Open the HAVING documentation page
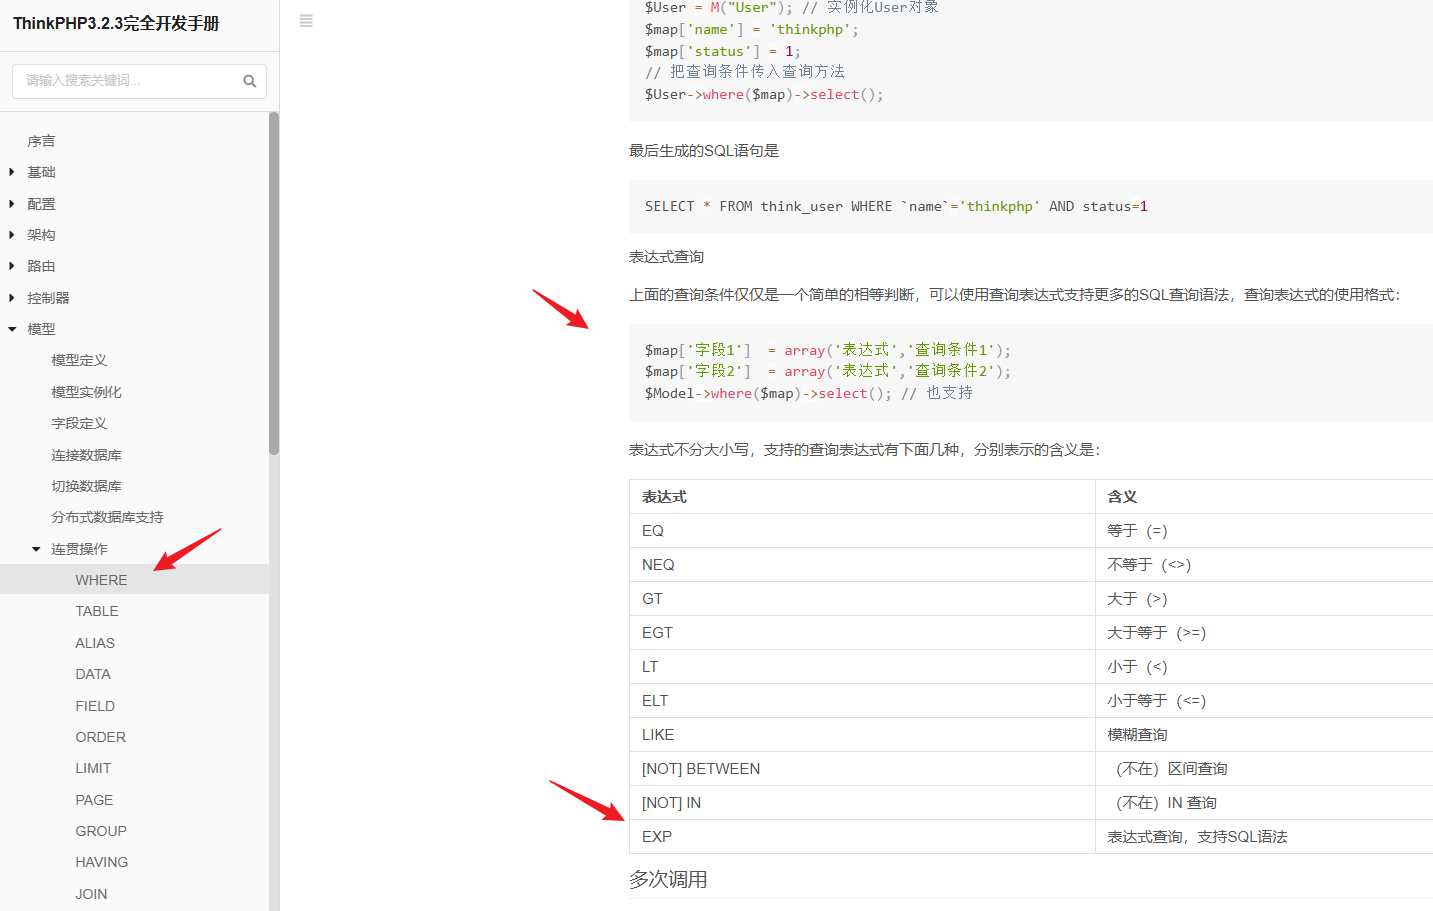 coord(101,862)
